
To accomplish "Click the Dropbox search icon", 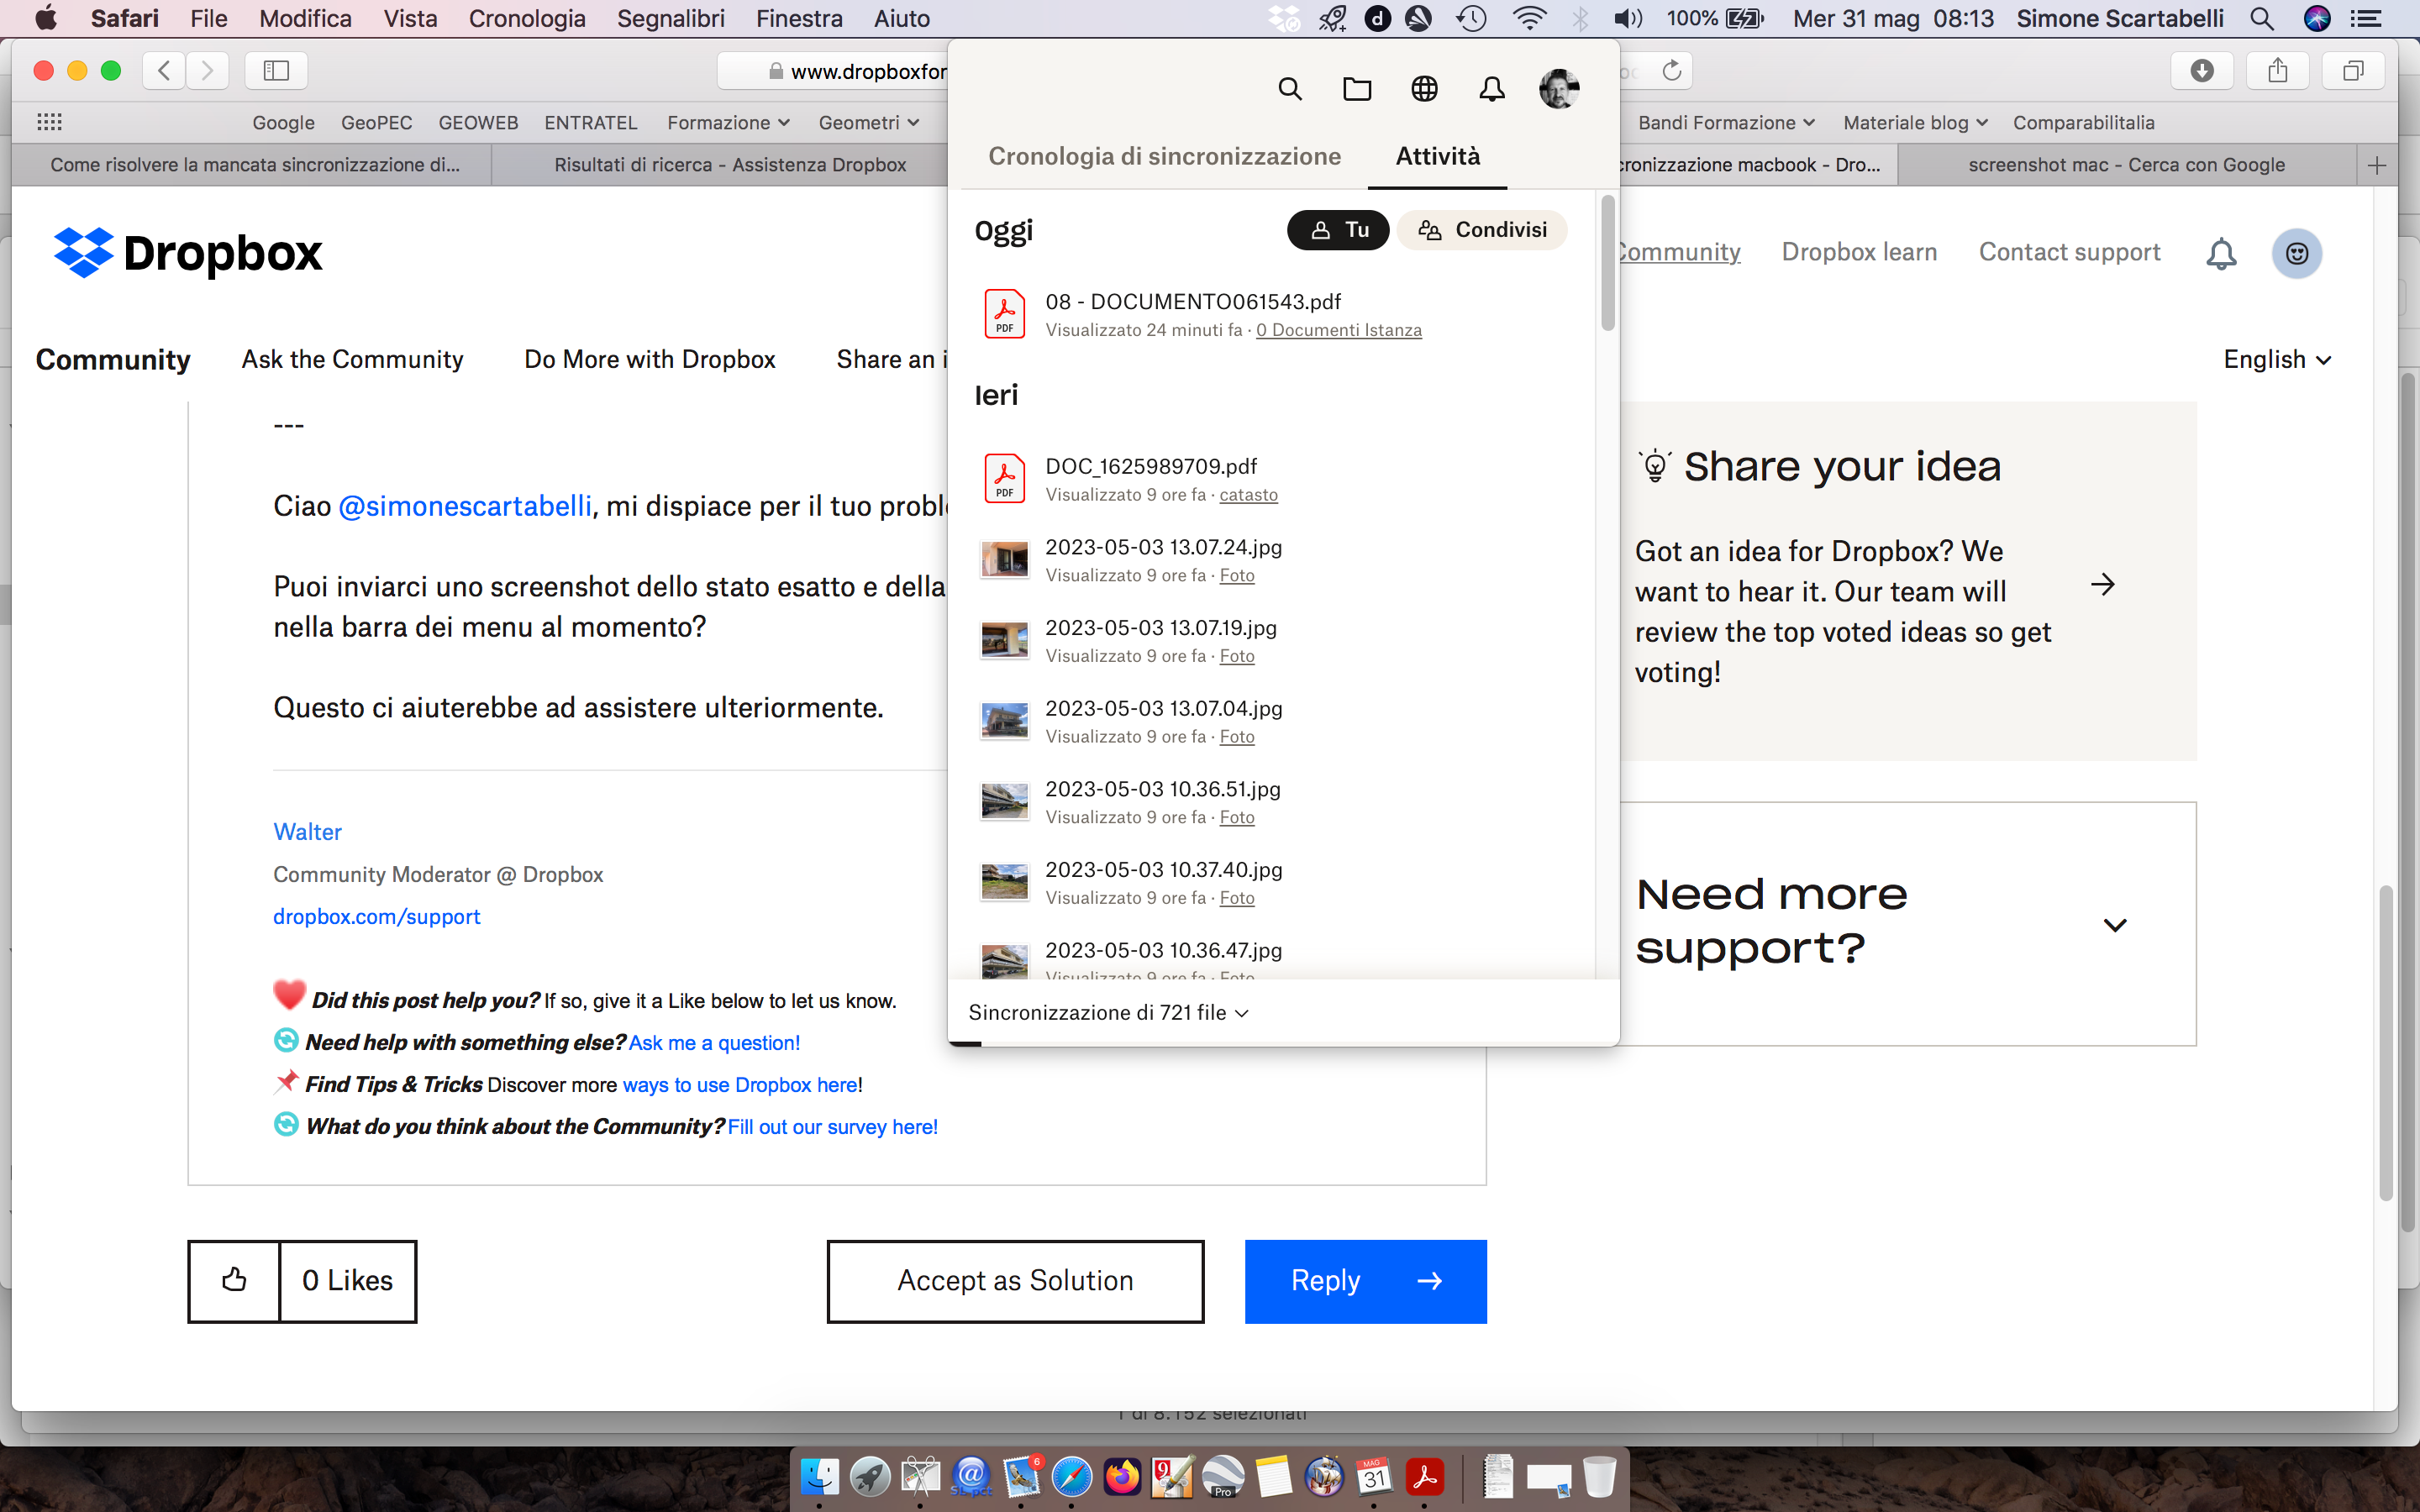I will coord(1289,89).
